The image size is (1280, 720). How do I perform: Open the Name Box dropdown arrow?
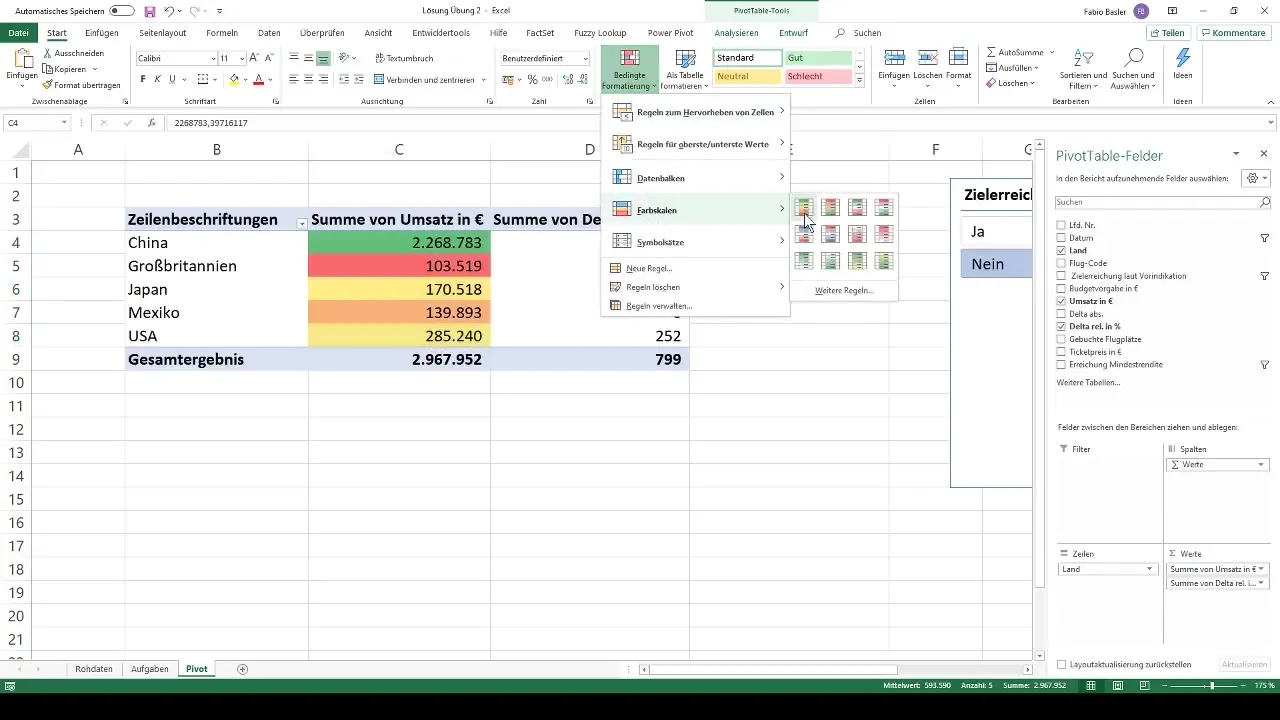coord(64,123)
